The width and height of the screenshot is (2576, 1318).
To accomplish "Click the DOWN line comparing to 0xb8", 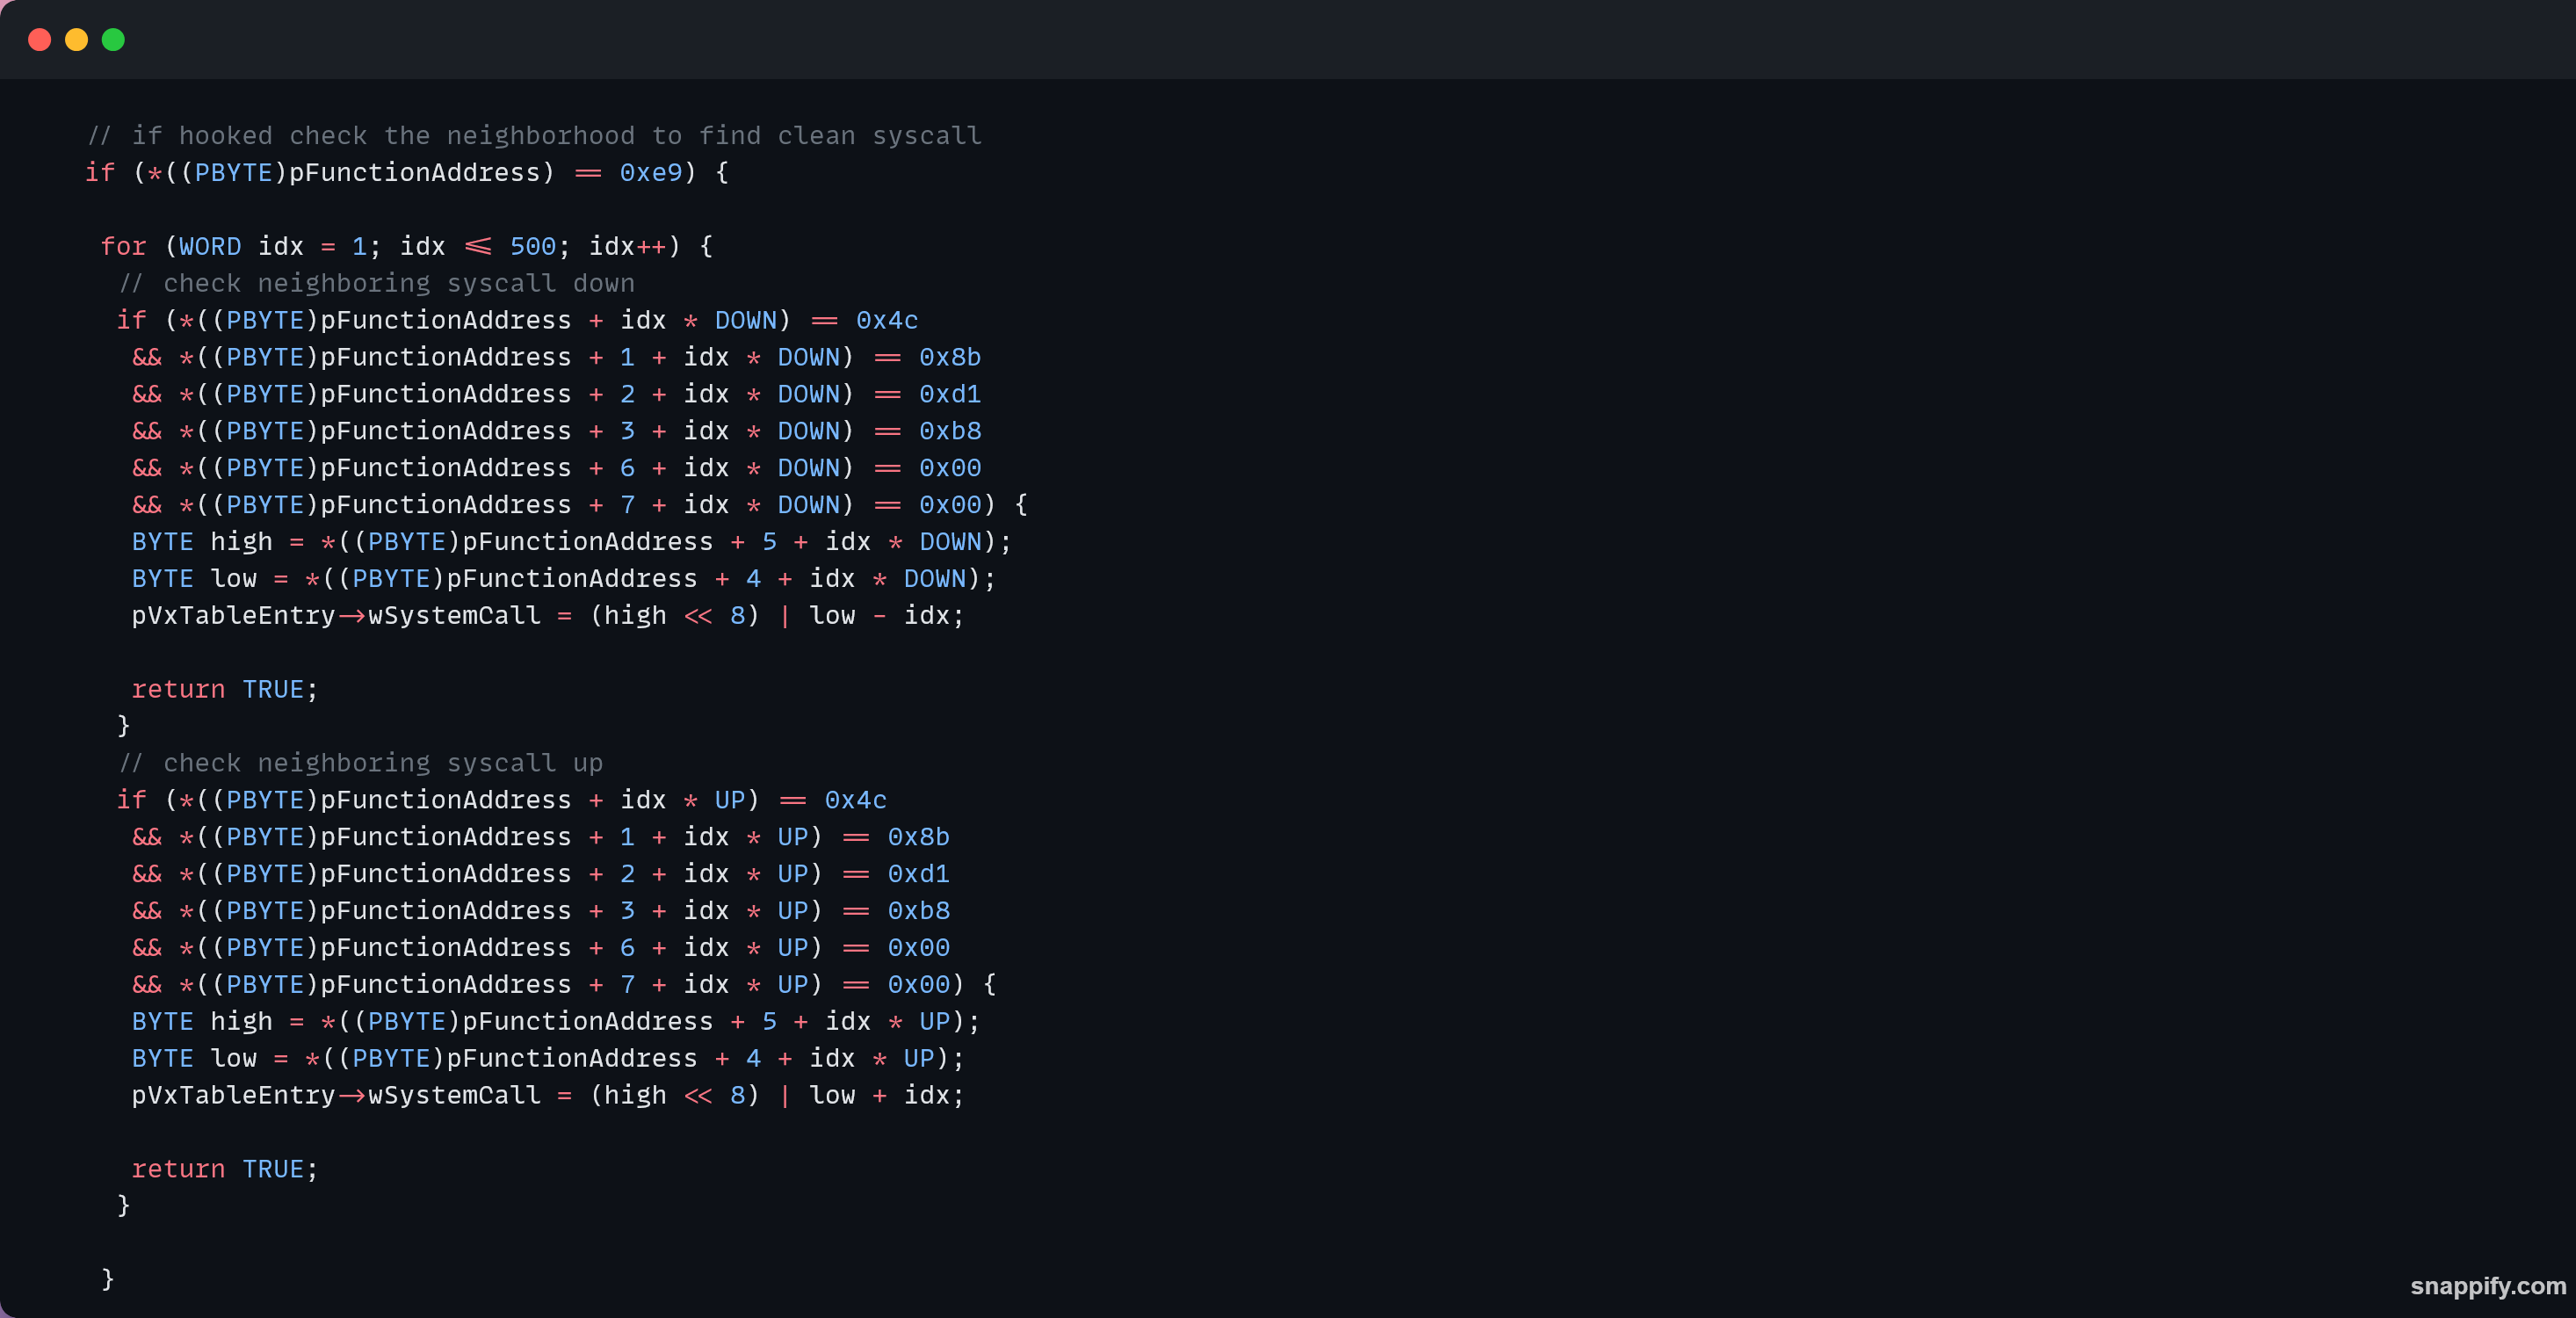I will click(557, 431).
